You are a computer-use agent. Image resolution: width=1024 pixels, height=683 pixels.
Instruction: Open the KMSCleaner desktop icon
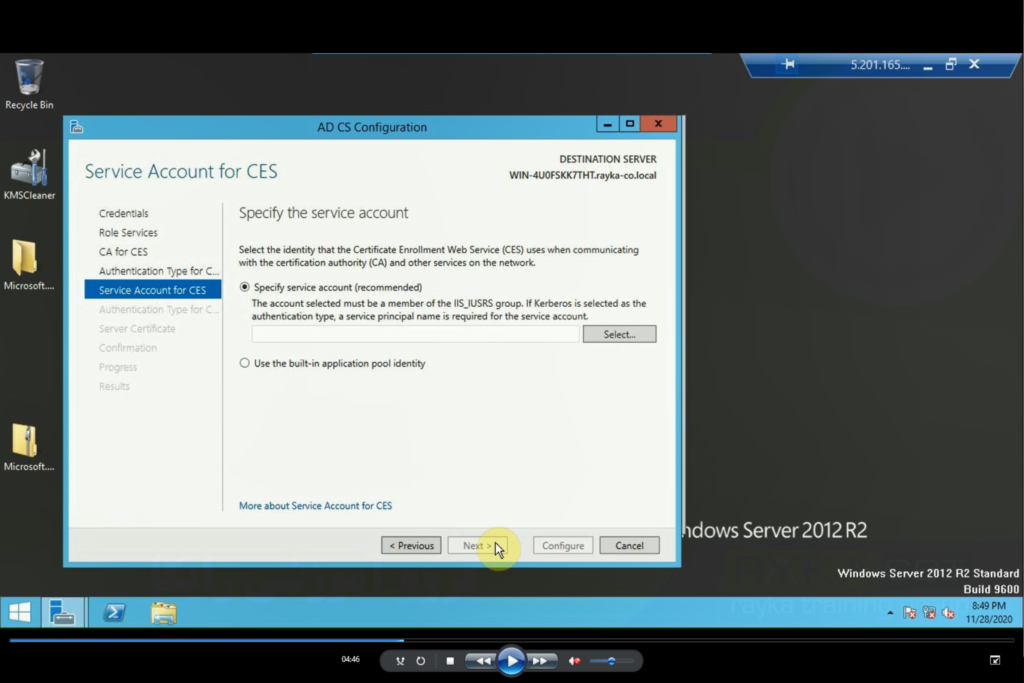coord(29,174)
